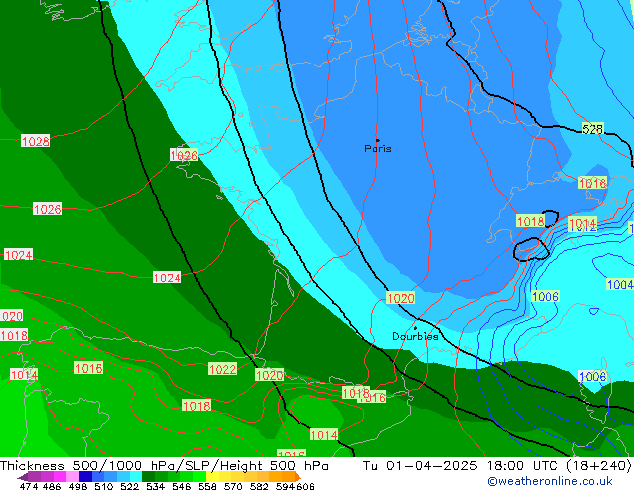Click the blue 1006 label beside the Alps

[x=545, y=297]
